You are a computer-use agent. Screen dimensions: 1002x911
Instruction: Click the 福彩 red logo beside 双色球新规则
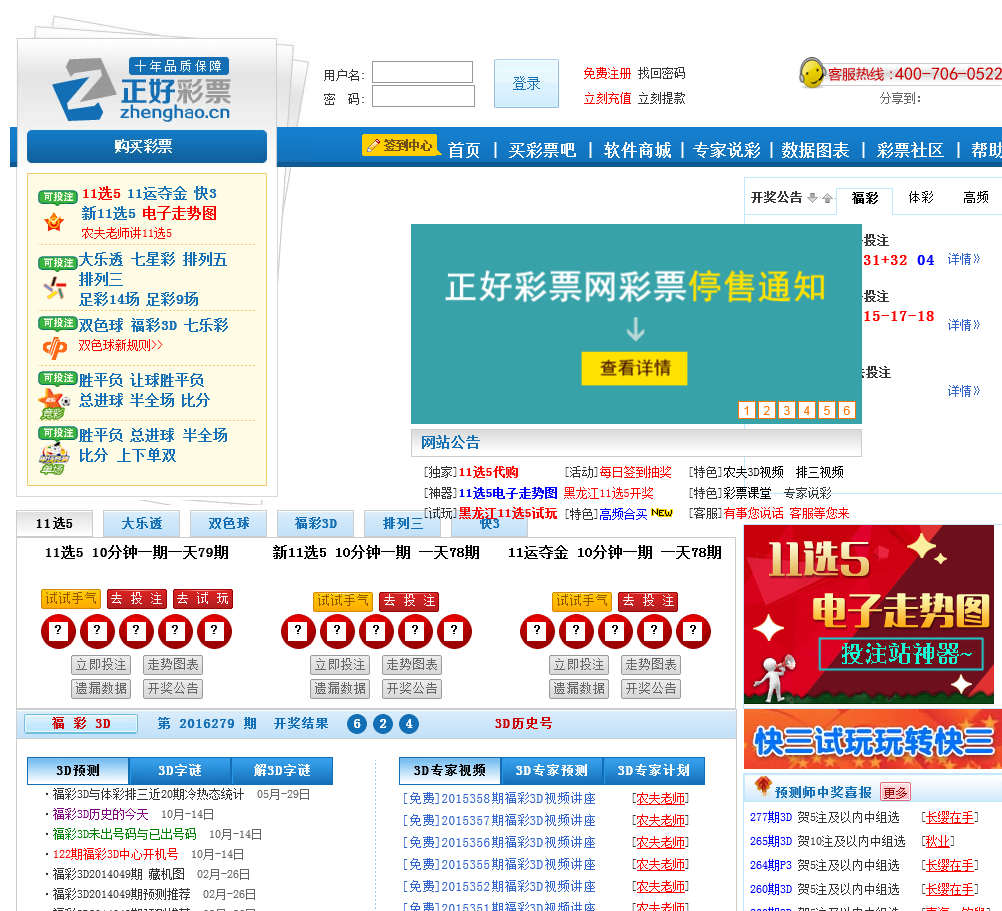tap(55, 347)
